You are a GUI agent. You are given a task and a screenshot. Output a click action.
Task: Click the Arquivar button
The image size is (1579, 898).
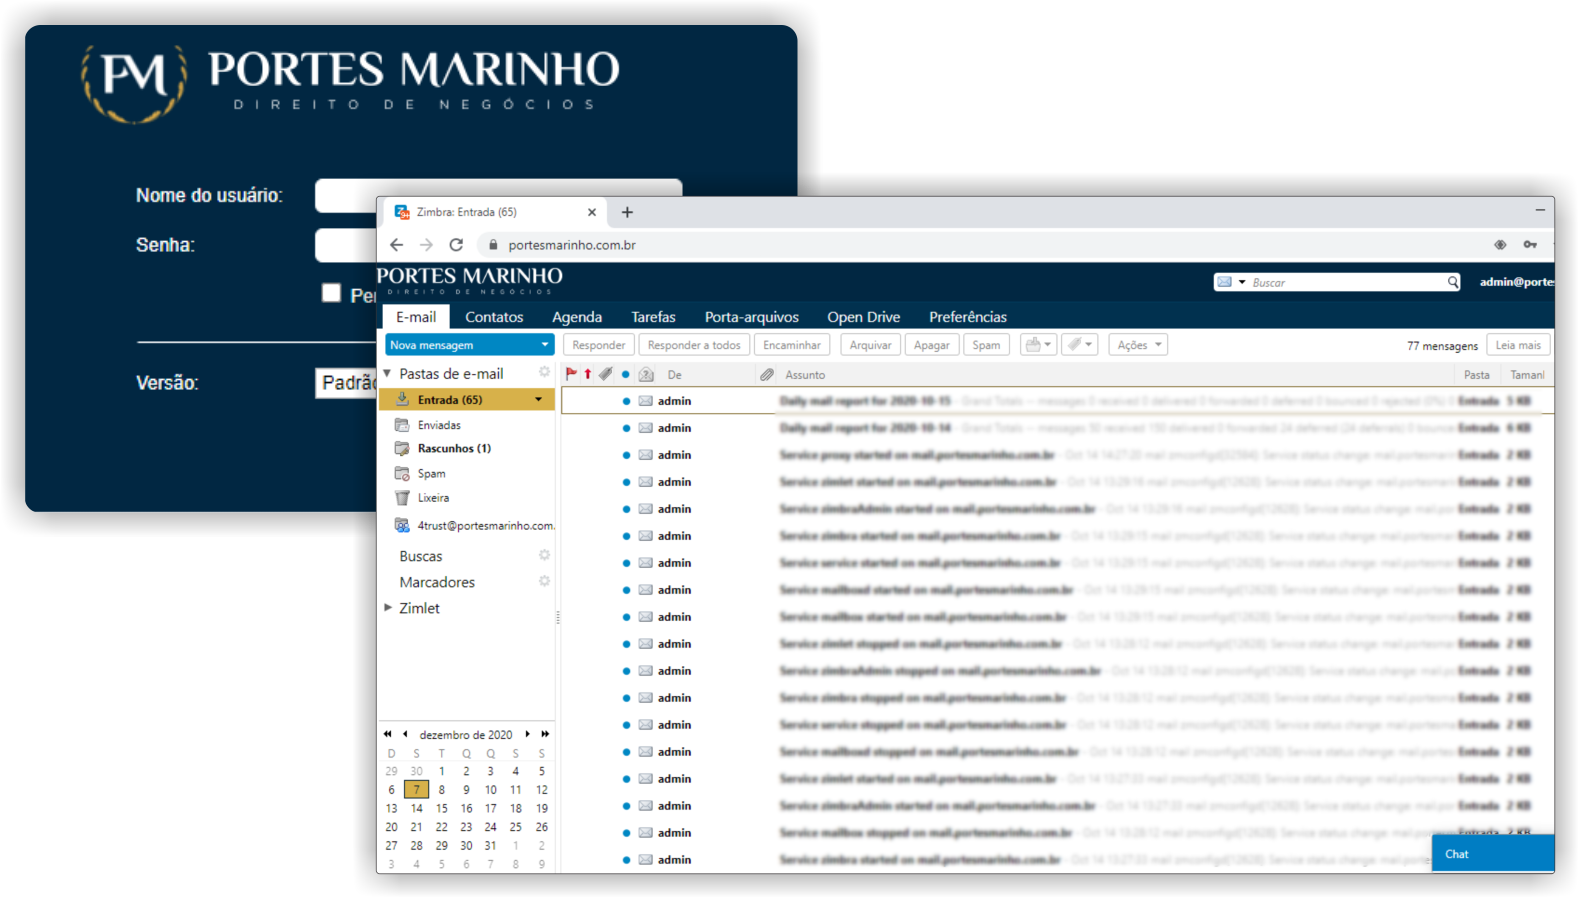(x=871, y=345)
